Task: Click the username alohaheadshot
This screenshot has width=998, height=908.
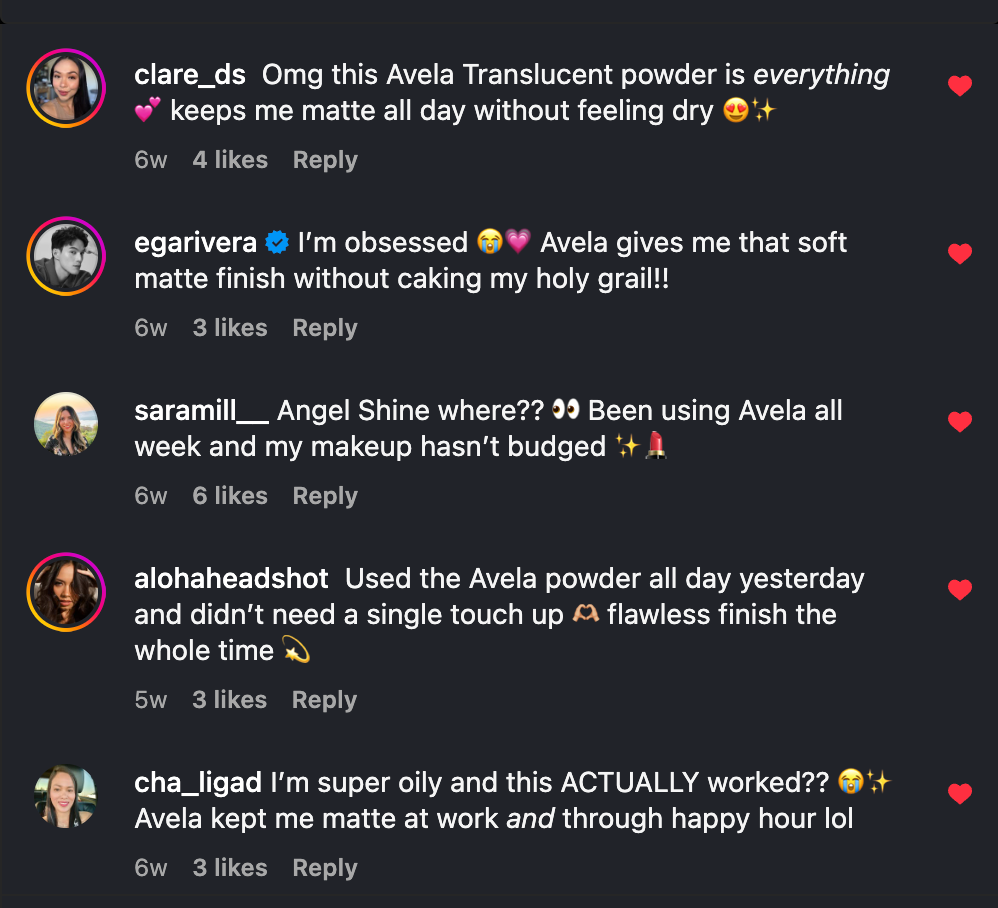Action: pyautogui.click(x=231, y=578)
